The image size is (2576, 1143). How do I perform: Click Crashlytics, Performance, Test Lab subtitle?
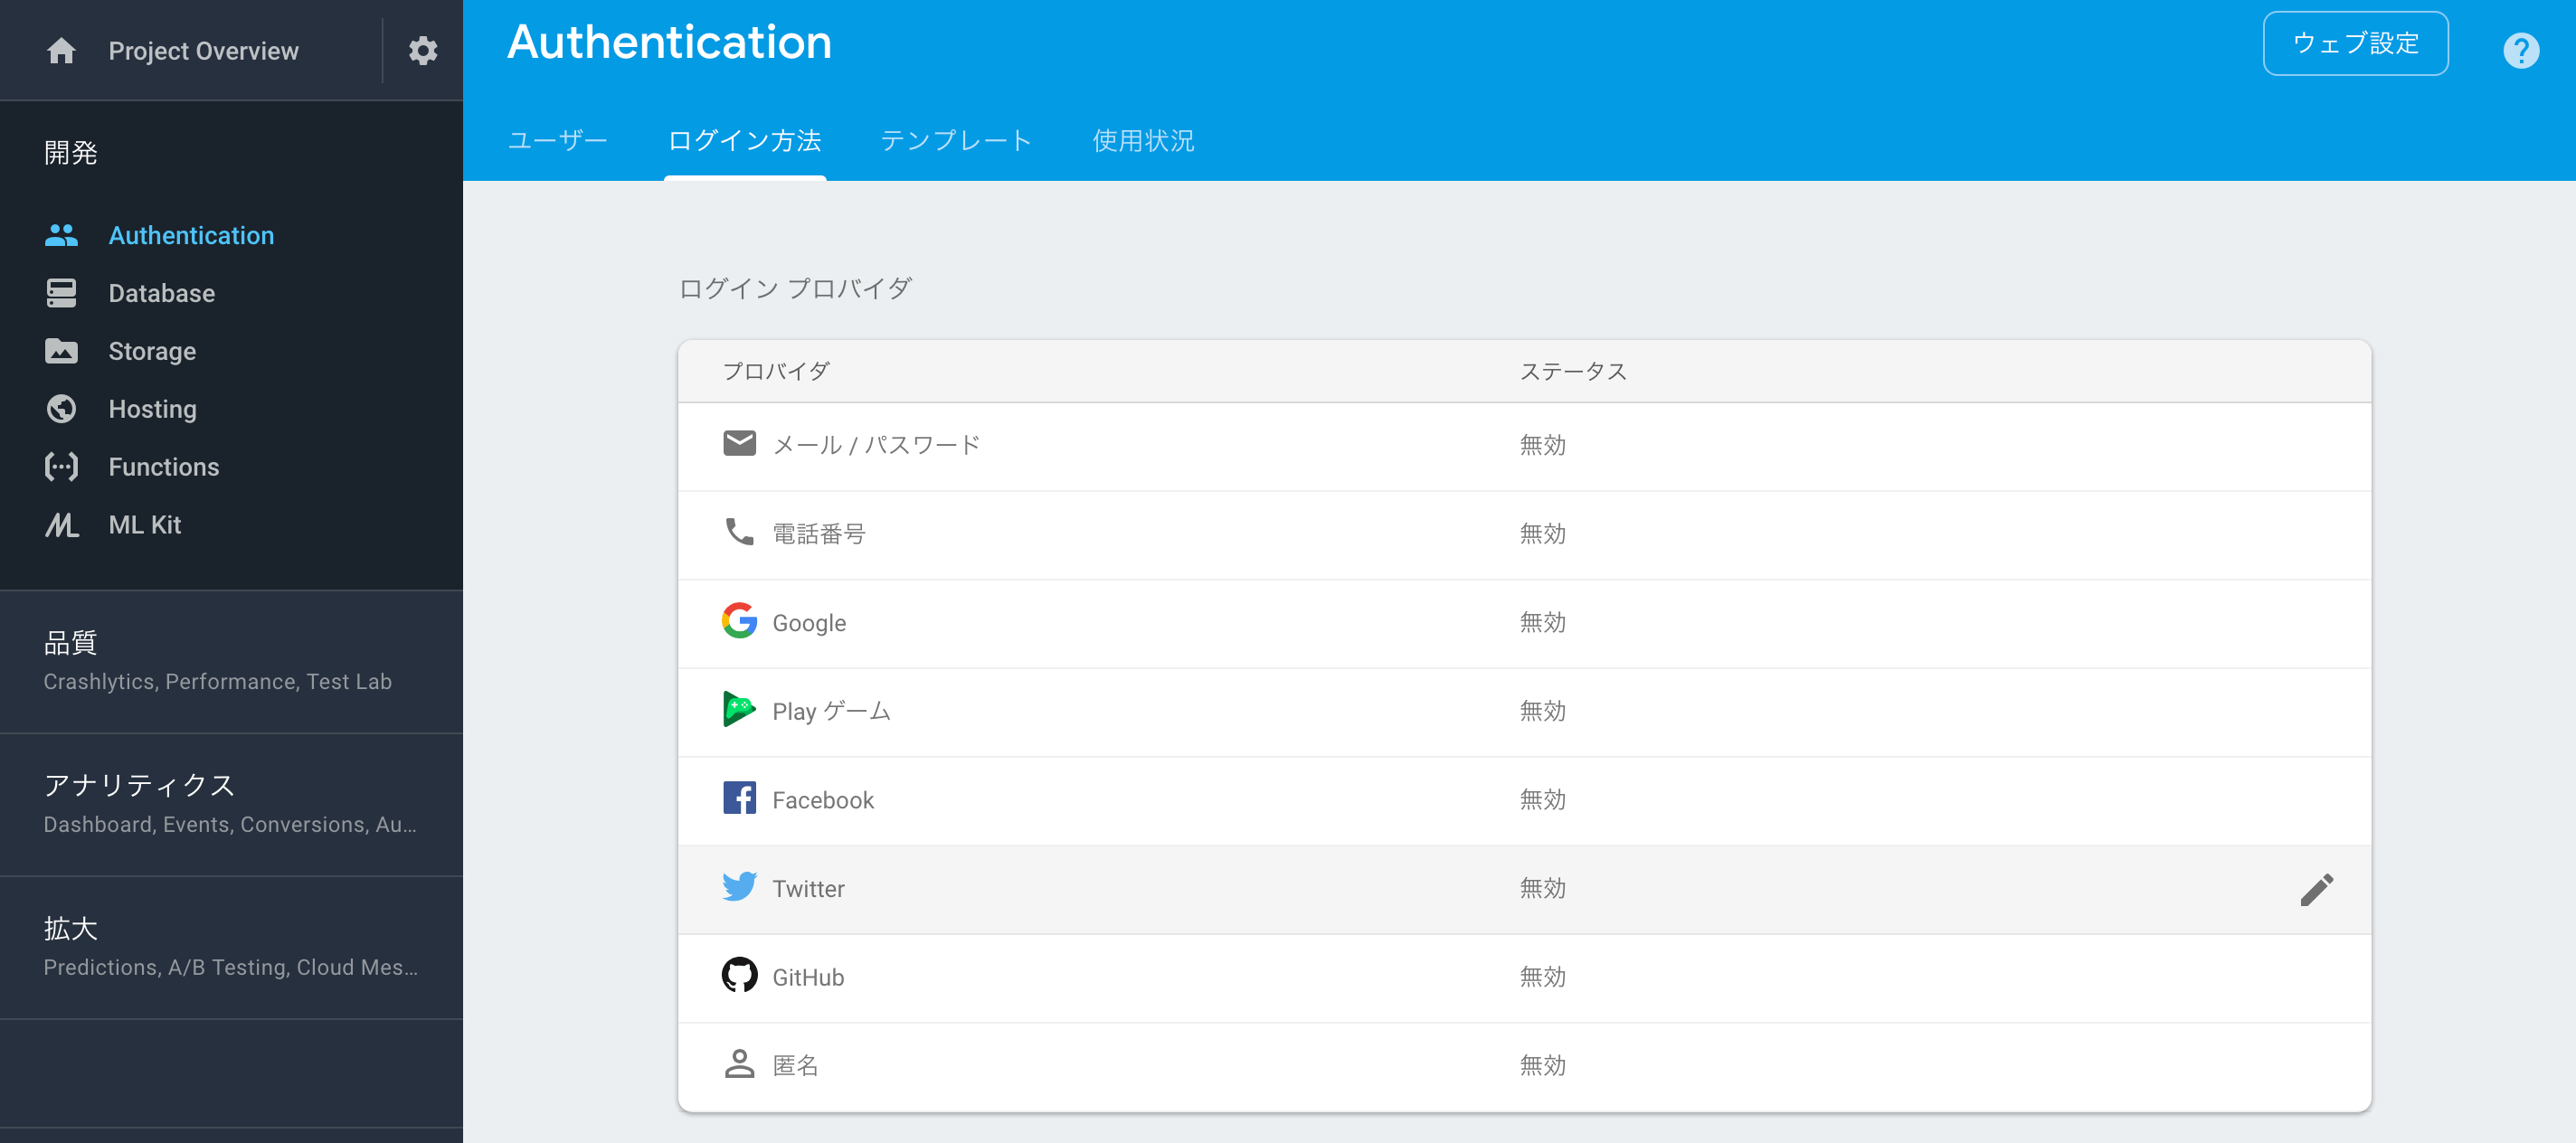pyautogui.click(x=217, y=682)
